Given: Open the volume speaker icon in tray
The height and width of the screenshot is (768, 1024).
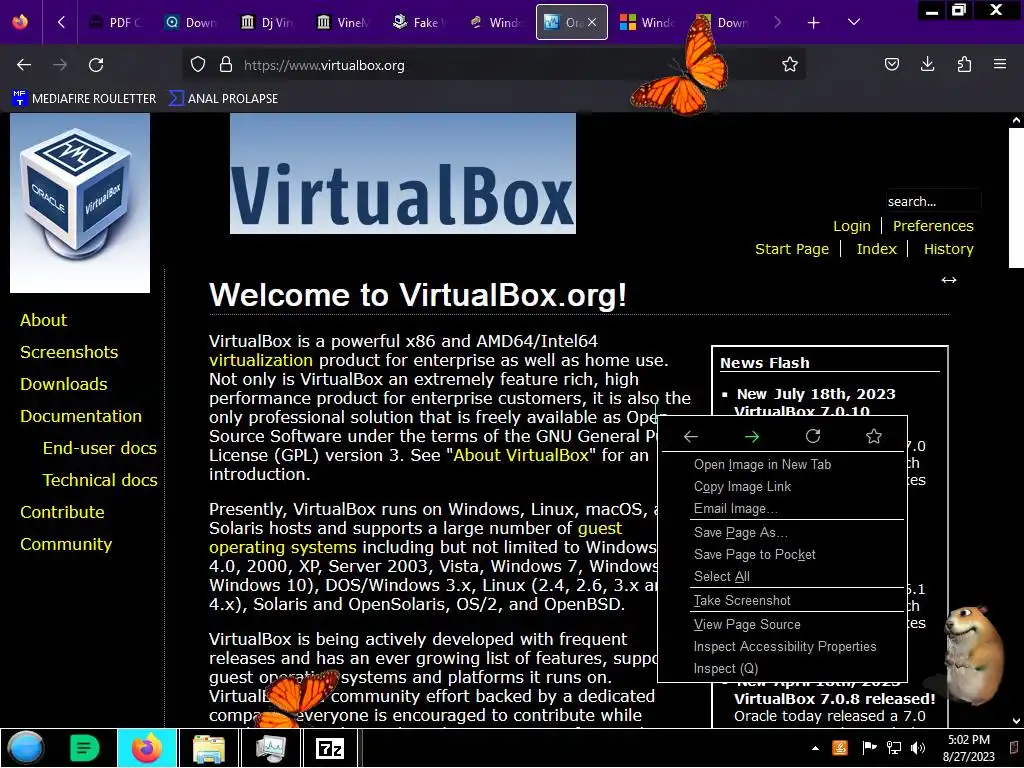Looking at the screenshot, I should pyautogui.click(x=918, y=748).
